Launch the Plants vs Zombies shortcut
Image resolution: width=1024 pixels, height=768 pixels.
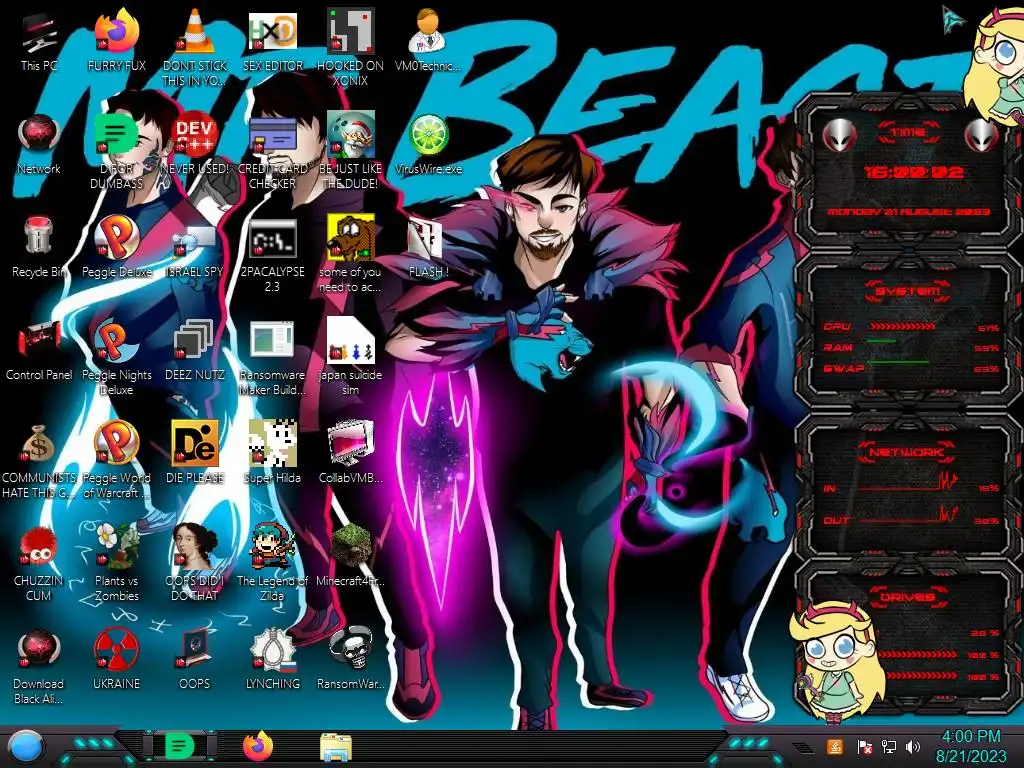(117, 564)
